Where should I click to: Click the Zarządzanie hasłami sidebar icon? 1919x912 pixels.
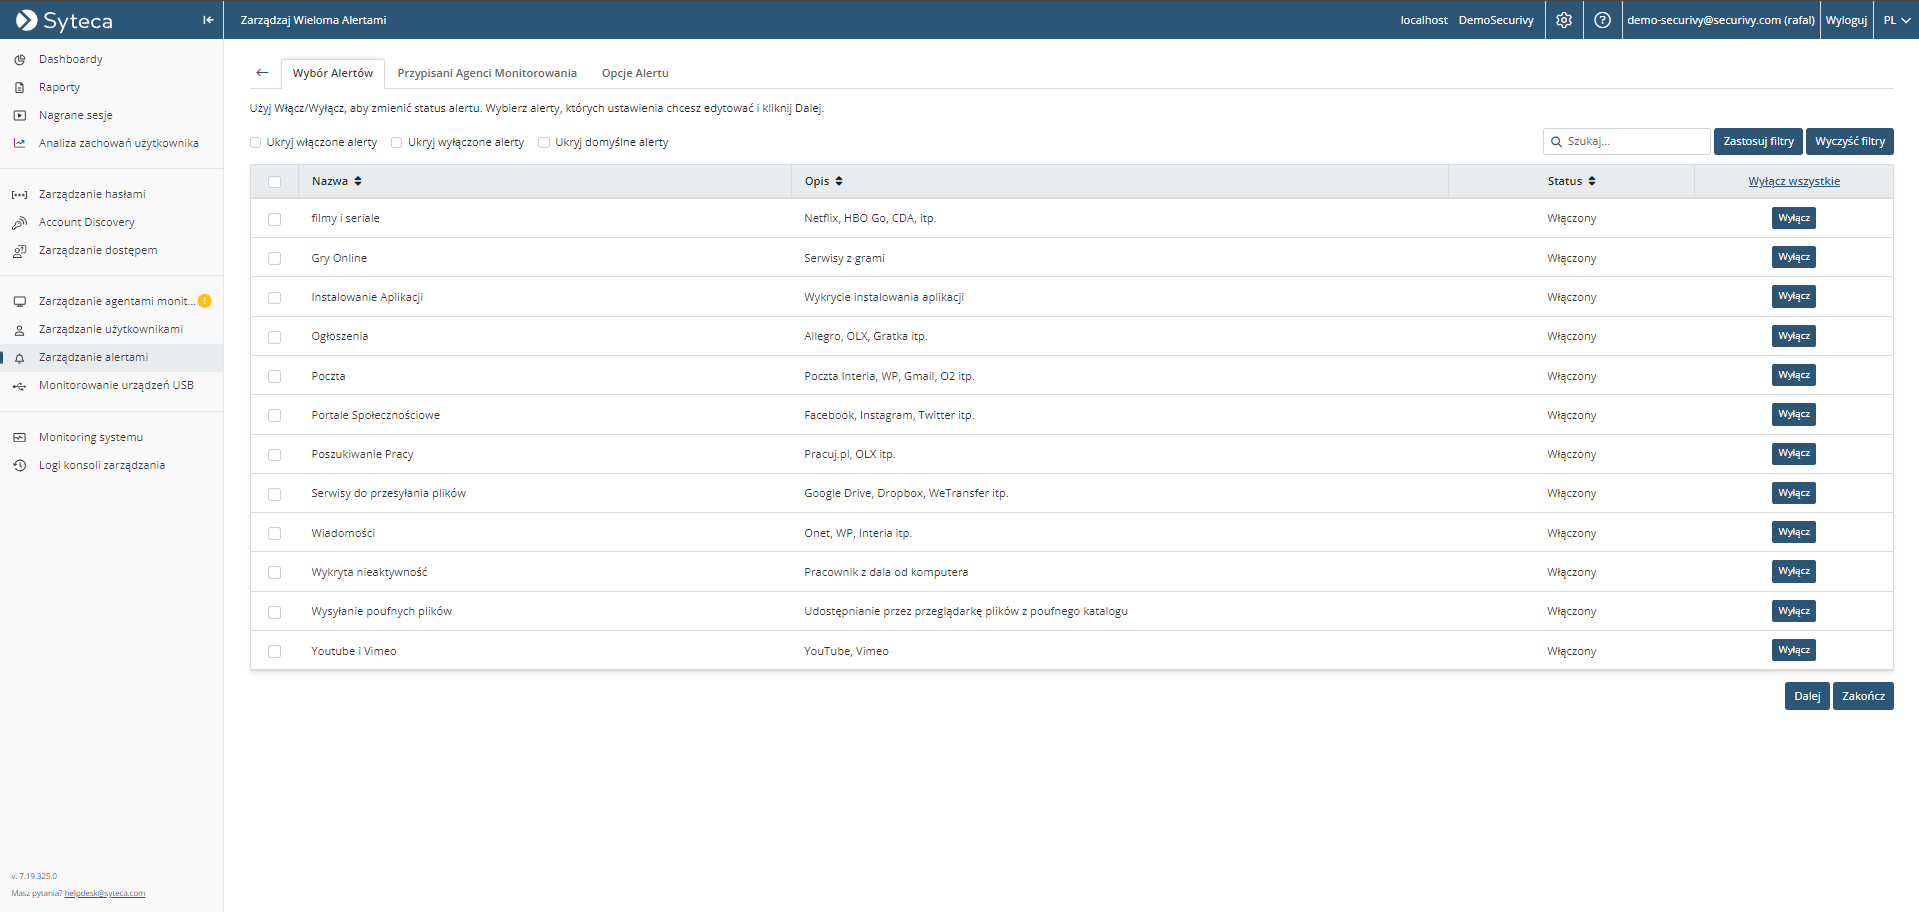19,195
